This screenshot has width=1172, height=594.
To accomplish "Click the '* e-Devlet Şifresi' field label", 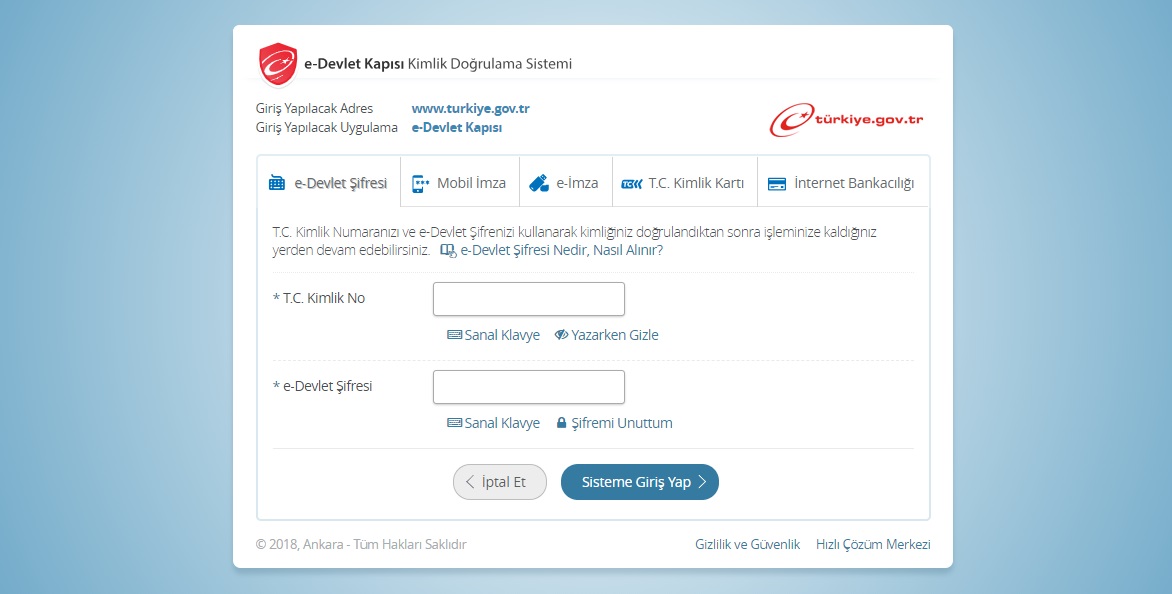I will tap(323, 386).
